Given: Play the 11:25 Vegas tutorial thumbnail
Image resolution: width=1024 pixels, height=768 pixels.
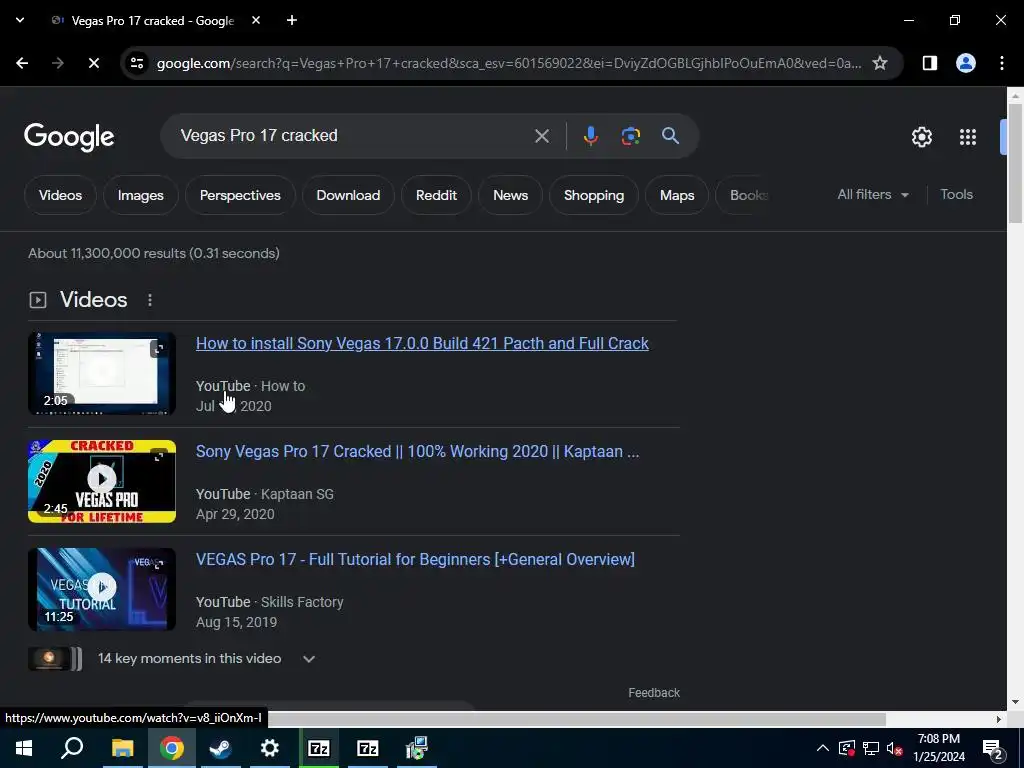Looking at the screenshot, I should coord(102,589).
